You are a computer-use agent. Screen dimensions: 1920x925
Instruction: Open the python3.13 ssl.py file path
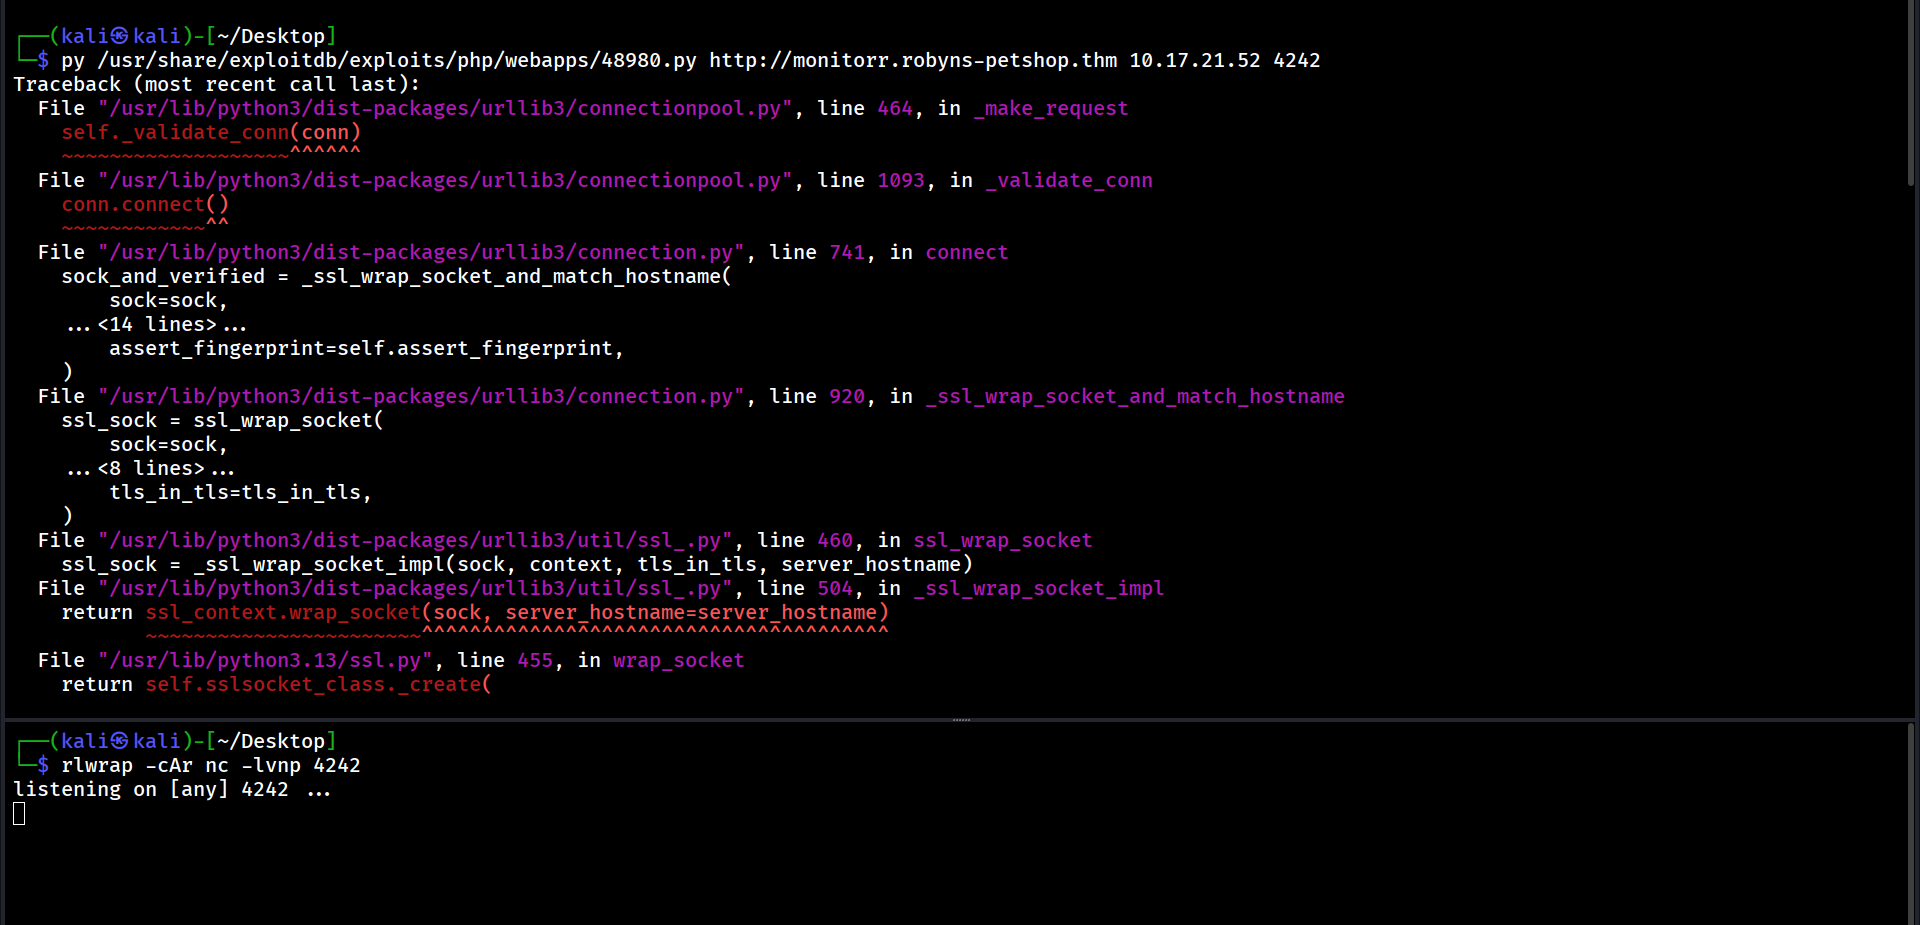click(264, 660)
